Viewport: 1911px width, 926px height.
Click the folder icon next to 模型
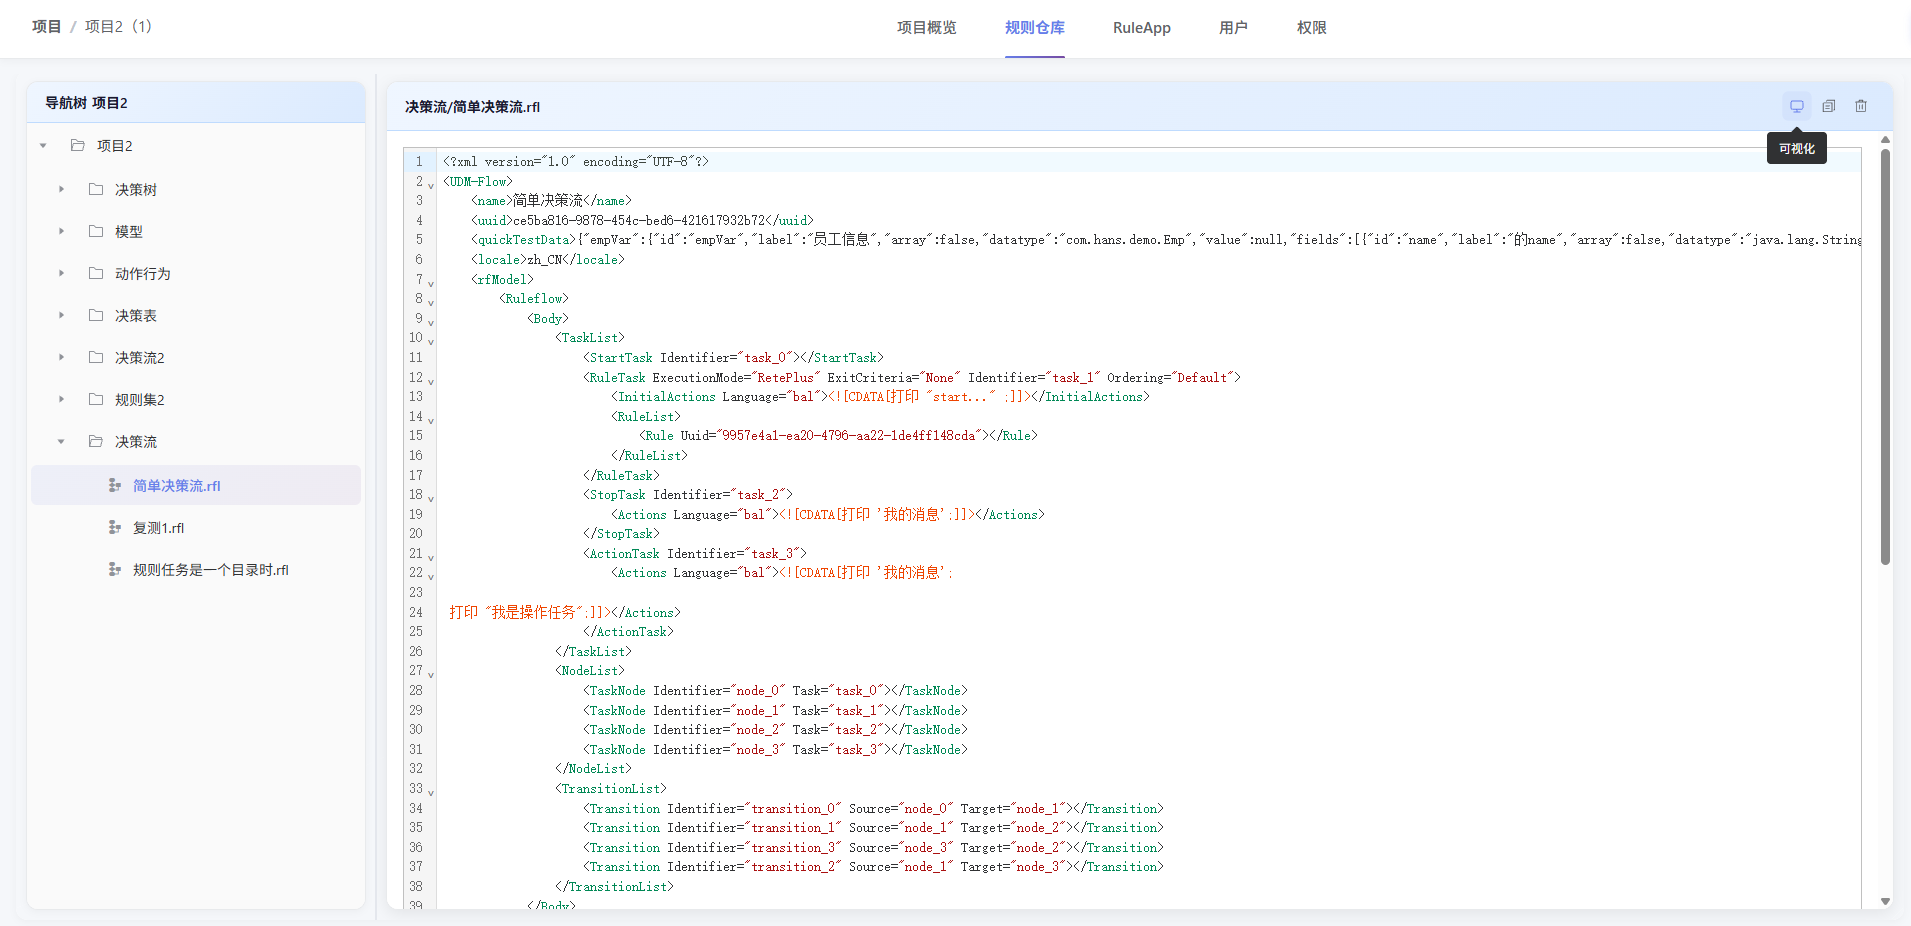point(96,232)
